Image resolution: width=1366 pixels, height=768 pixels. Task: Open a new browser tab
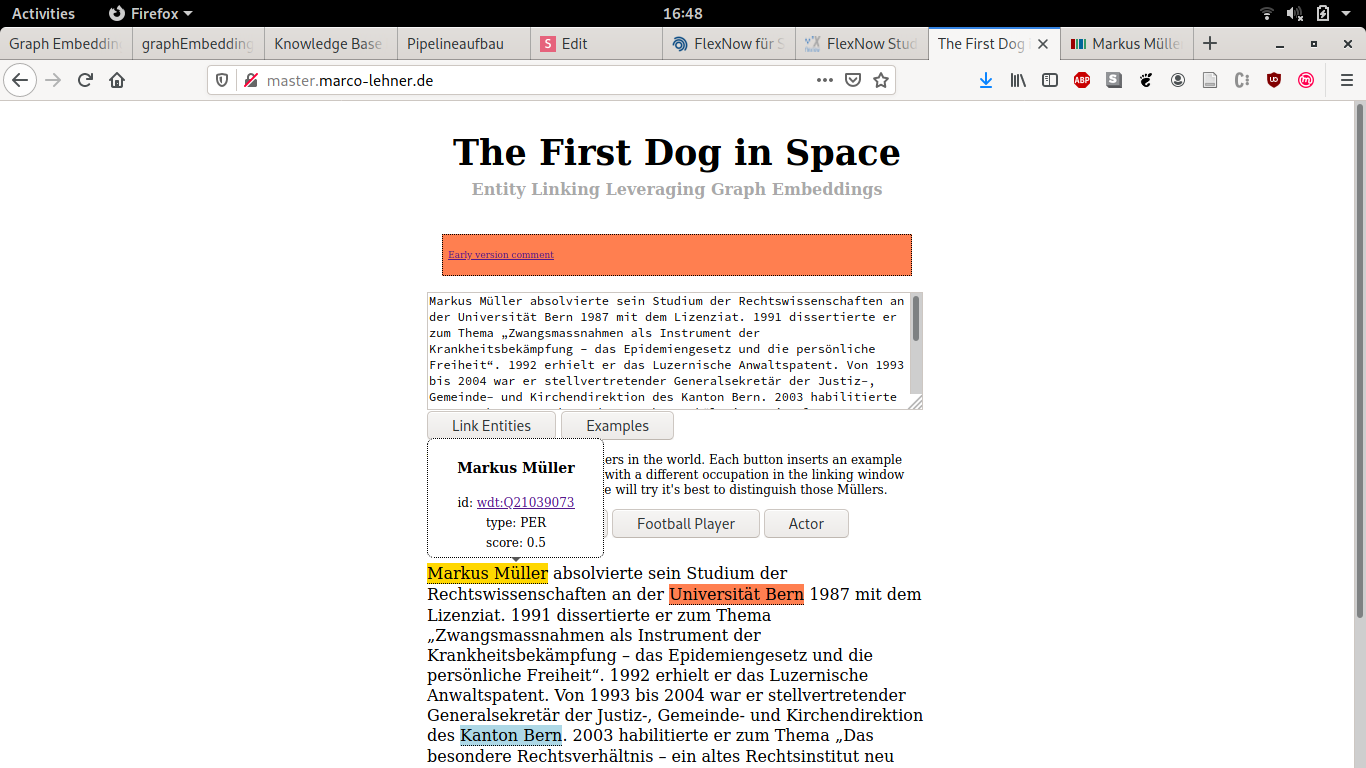[x=1210, y=43]
